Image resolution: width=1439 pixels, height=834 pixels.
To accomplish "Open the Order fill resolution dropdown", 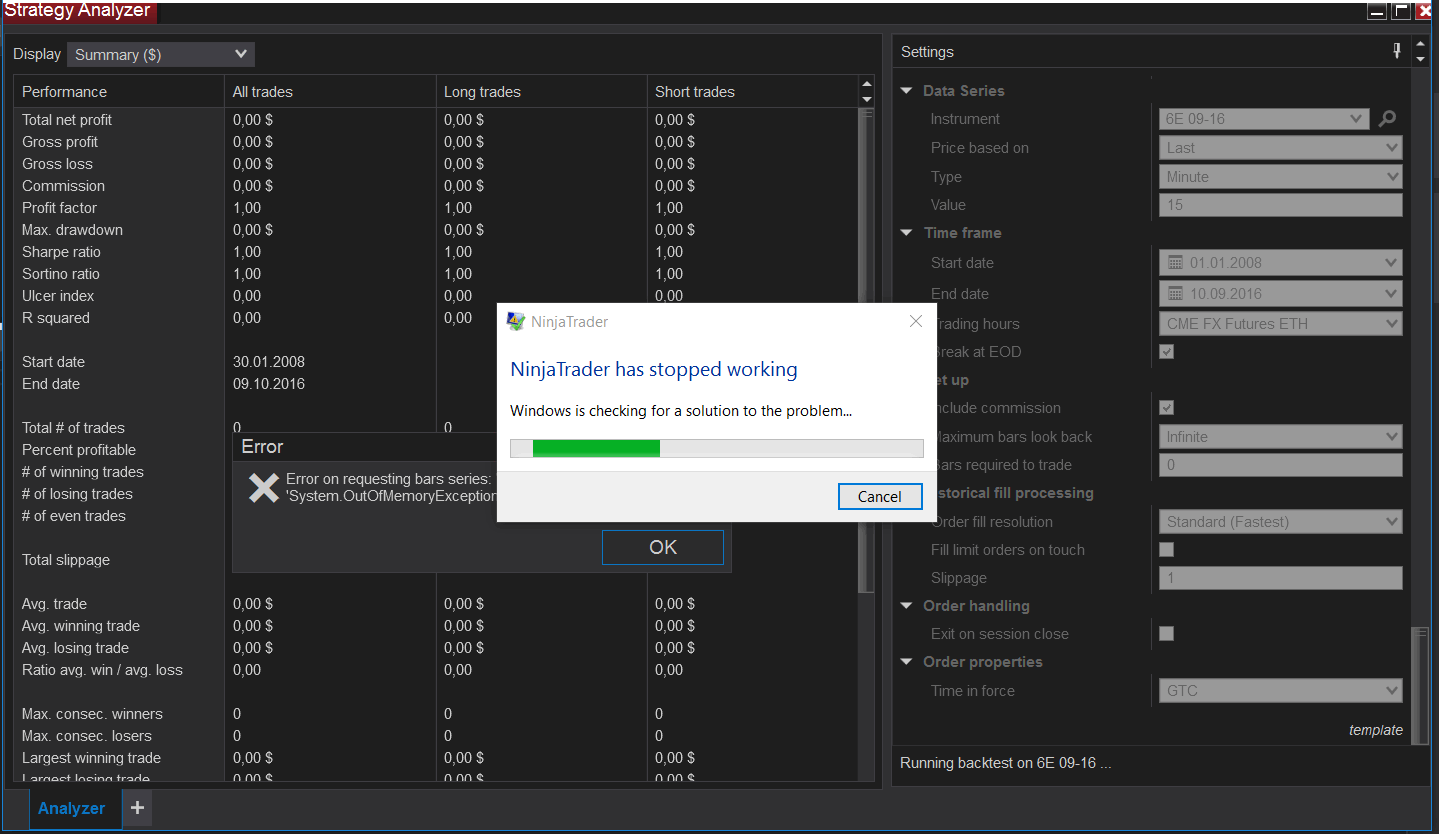I will point(1281,521).
